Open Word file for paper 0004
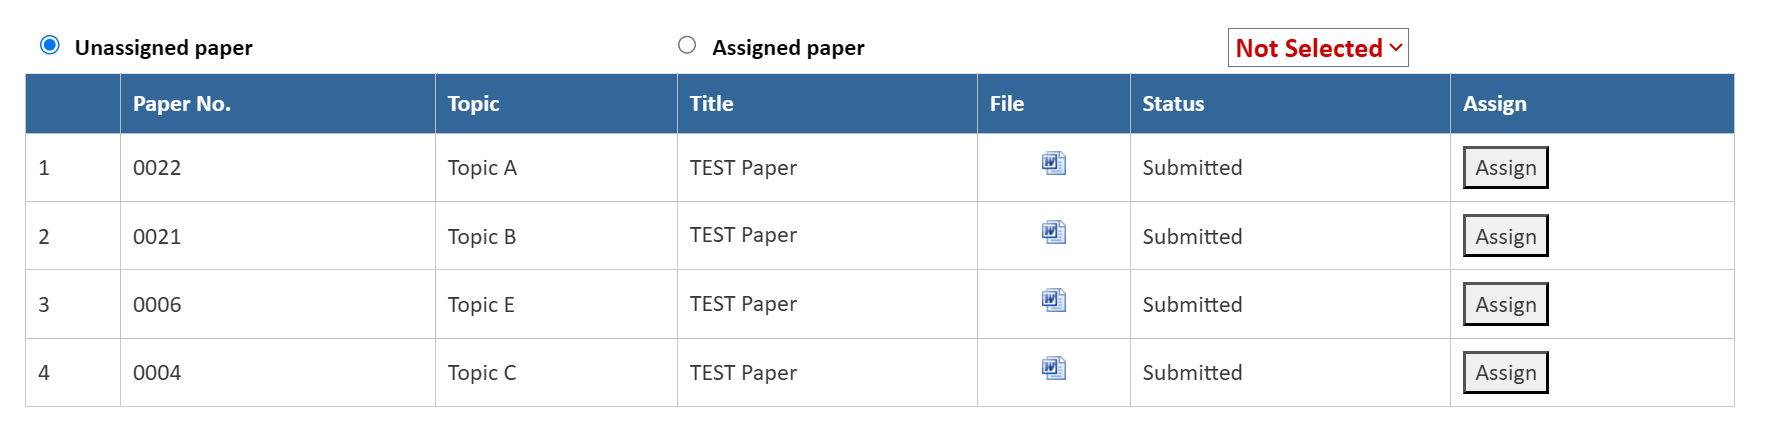Image resolution: width=1770 pixels, height=430 pixels. point(1054,368)
